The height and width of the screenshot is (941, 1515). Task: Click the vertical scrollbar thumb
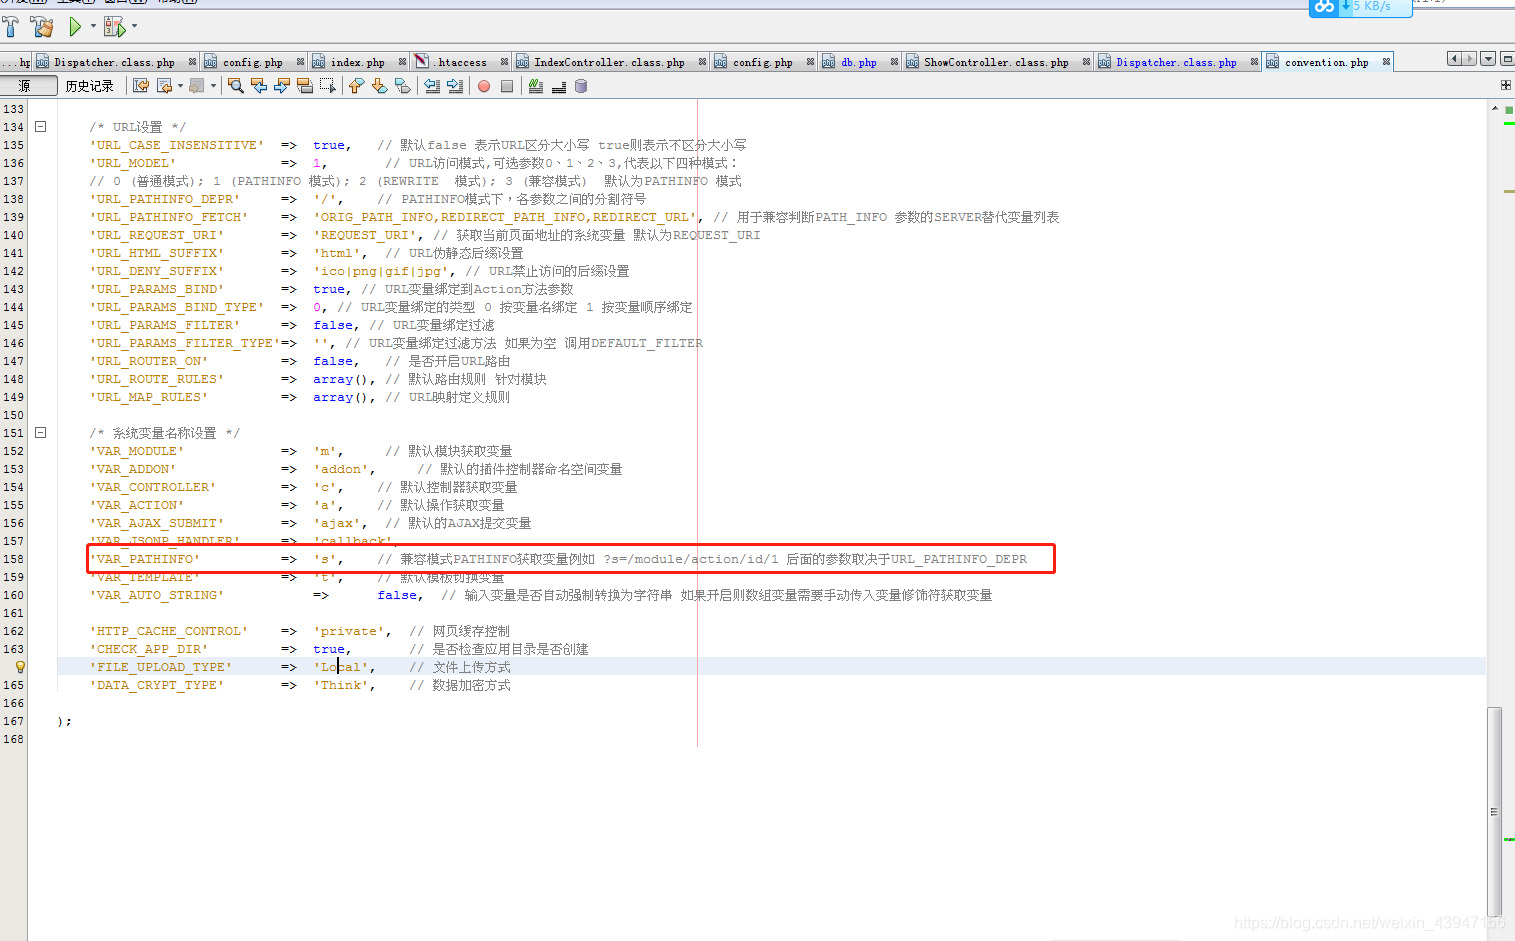pyautogui.click(x=1494, y=811)
